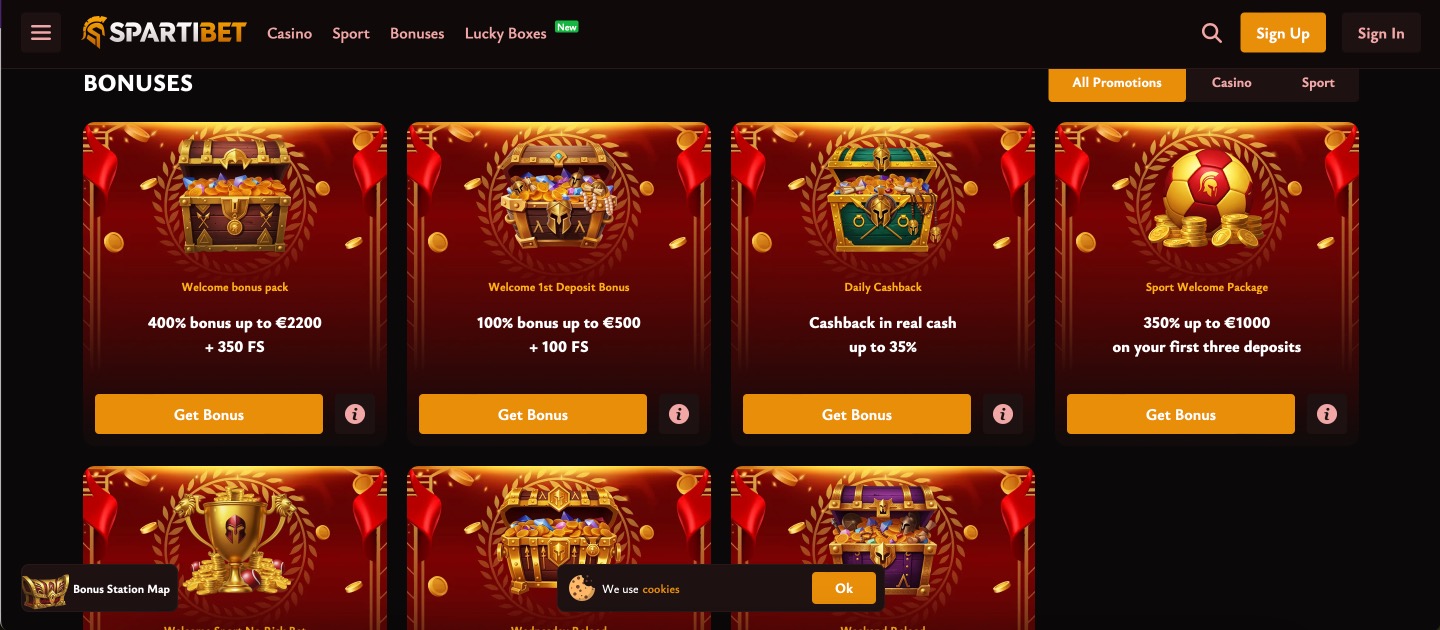Switch to the Casino promotions tab
This screenshot has height=630, width=1440.
pos(1231,83)
